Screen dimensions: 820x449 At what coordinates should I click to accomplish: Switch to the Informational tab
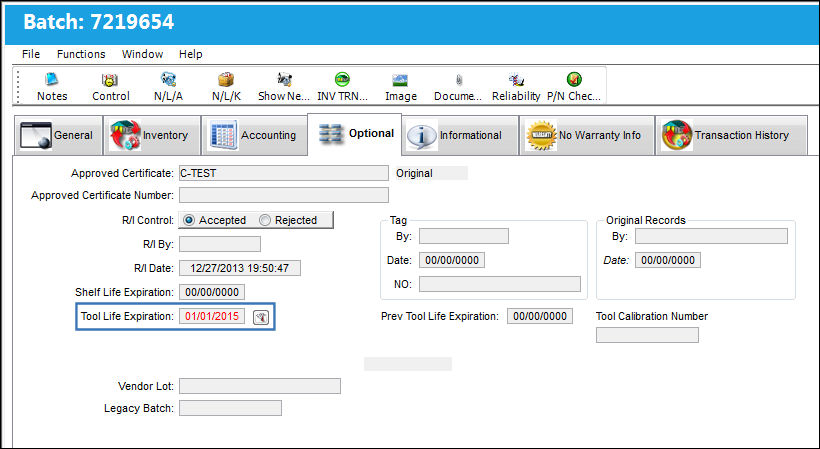tap(460, 135)
